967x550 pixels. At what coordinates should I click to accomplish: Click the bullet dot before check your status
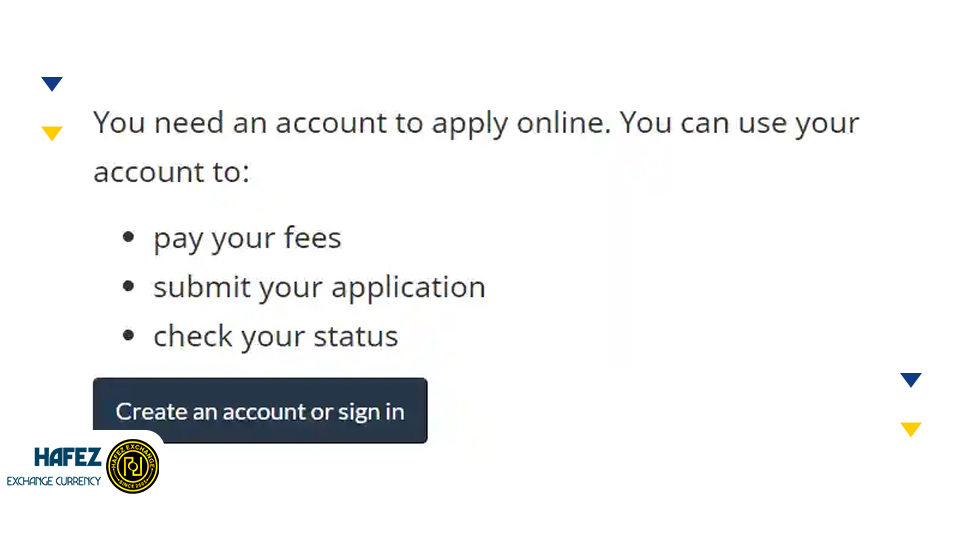(128, 336)
